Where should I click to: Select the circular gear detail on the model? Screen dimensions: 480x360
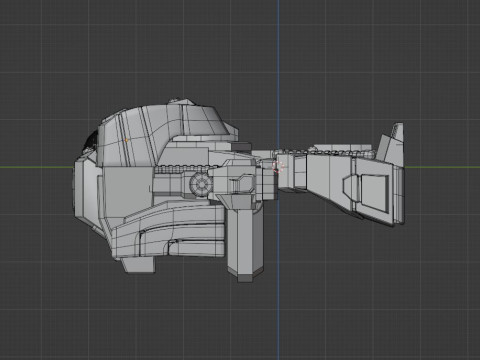pos(201,184)
